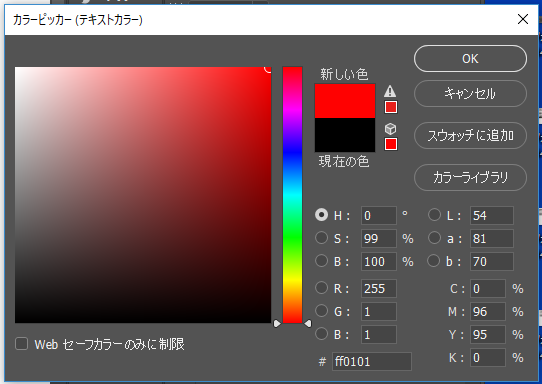The image size is (542, 384).
Task: Click the current color black preview
Action: tap(345, 135)
